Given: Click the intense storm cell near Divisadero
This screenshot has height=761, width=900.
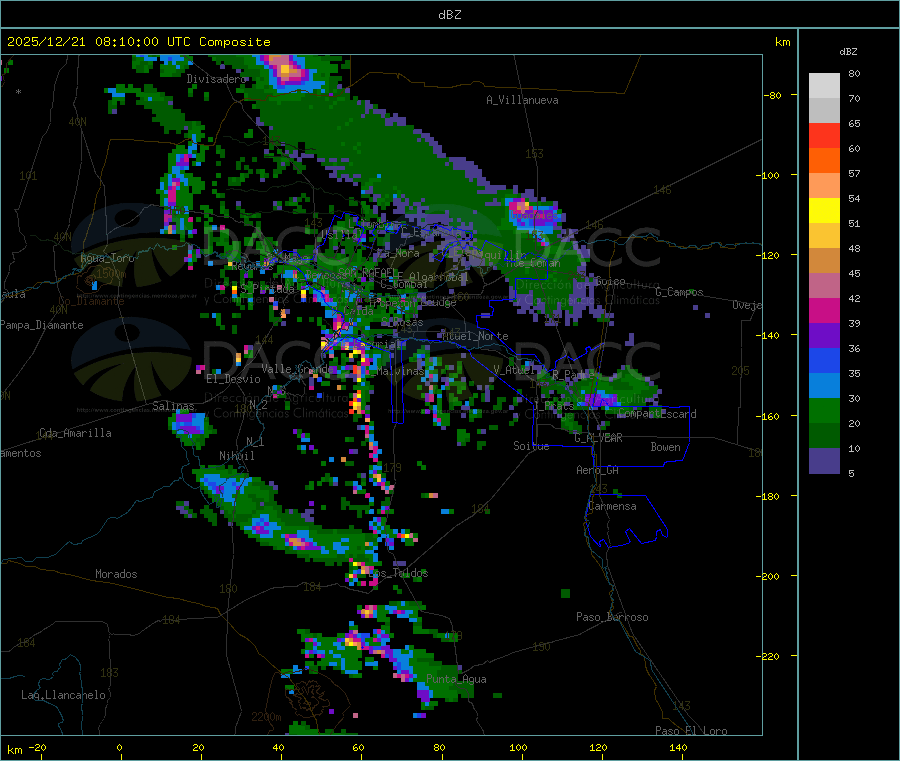Looking at the screenshot, I should (x=286, y=71).
